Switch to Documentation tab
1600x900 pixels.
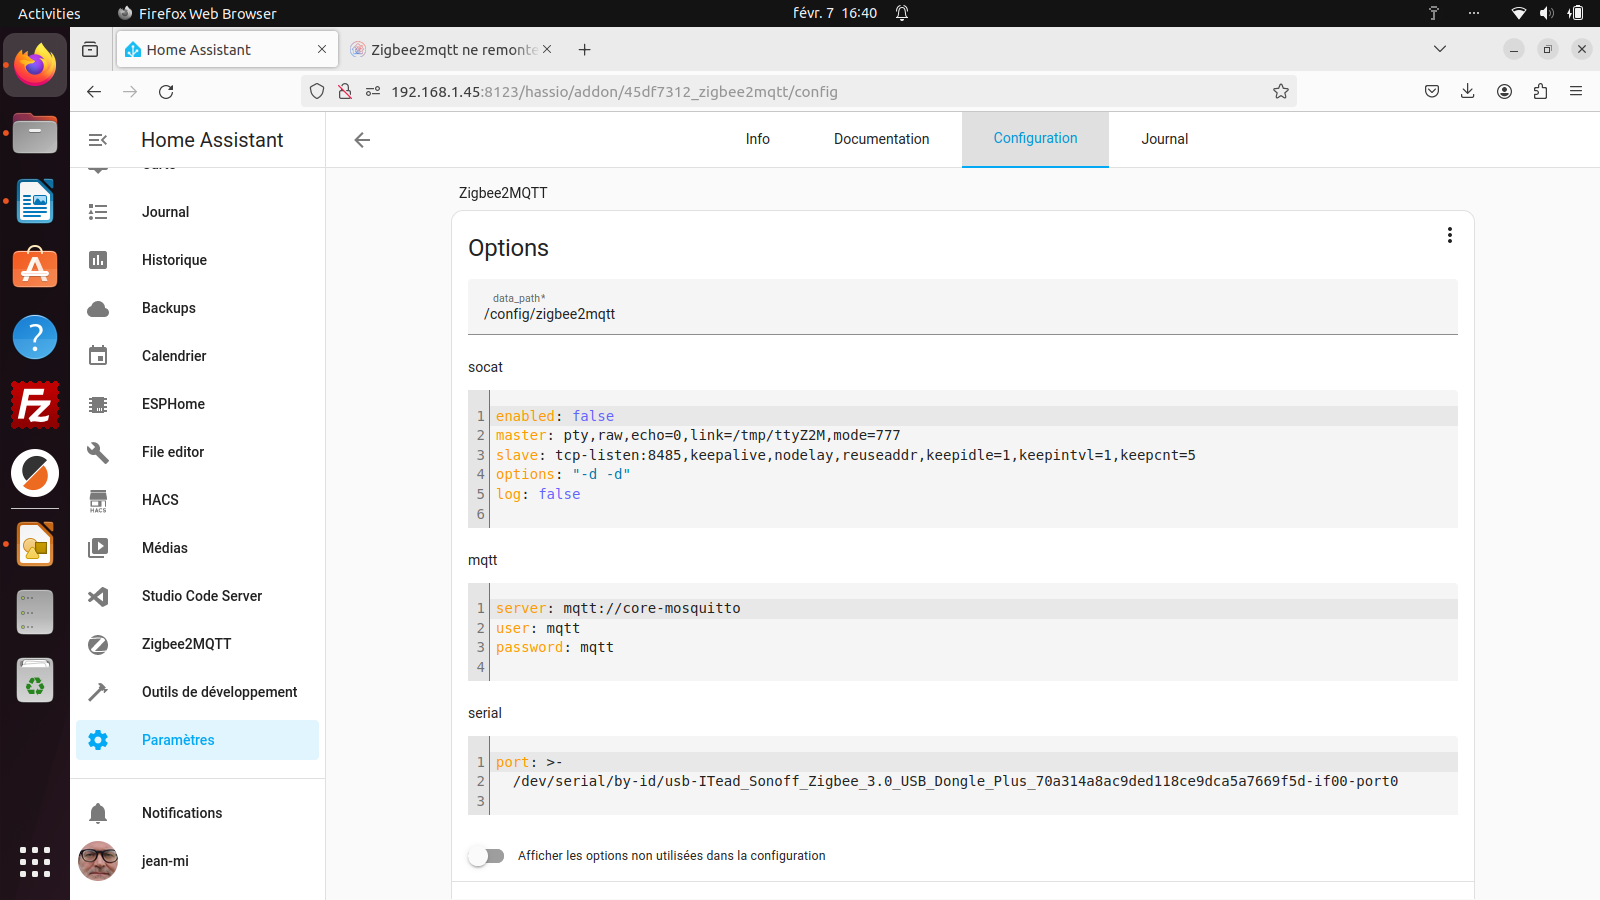click(882, 139)
